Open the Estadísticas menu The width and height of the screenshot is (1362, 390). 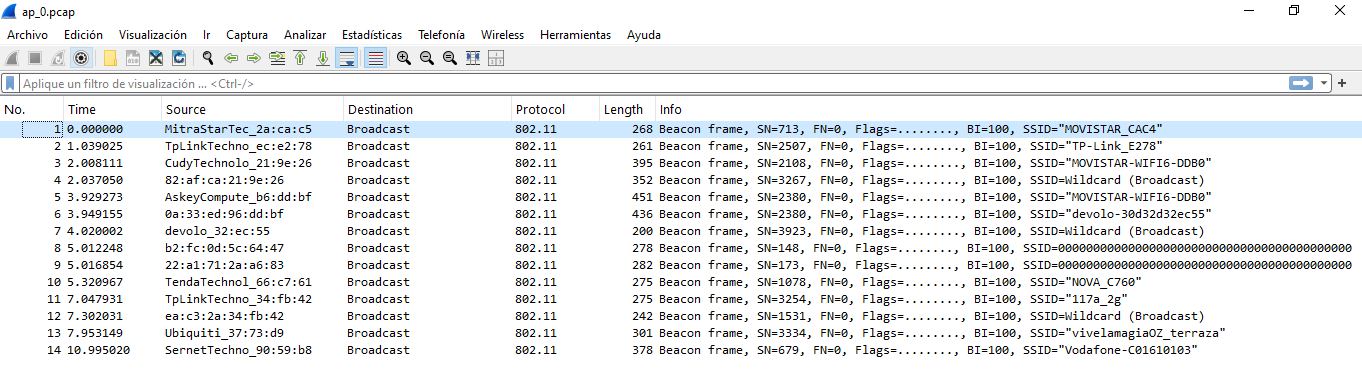point(372,35)
